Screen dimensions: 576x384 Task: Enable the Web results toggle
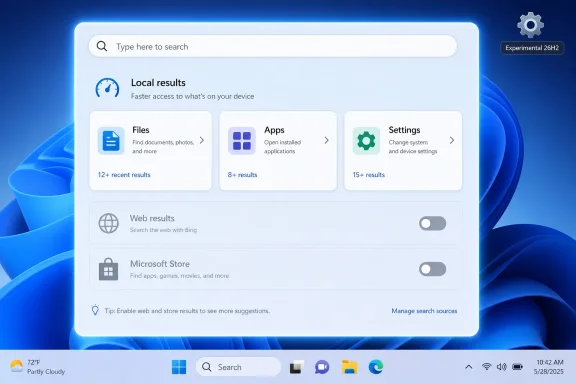click(432, 223)
